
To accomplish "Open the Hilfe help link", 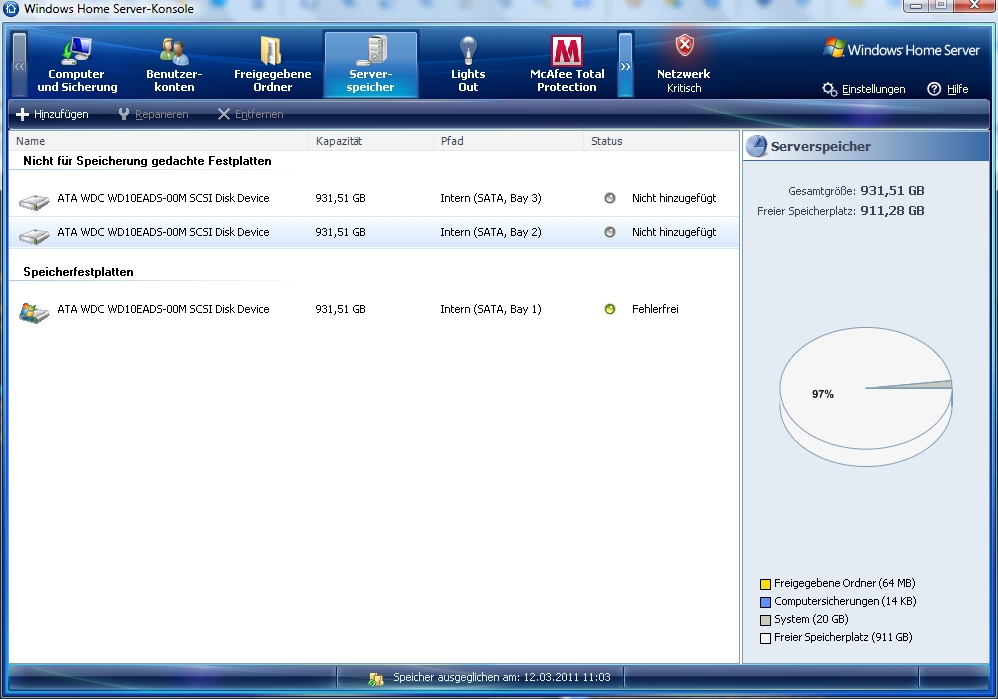I will pyautogui.click(x=948, y=89).
